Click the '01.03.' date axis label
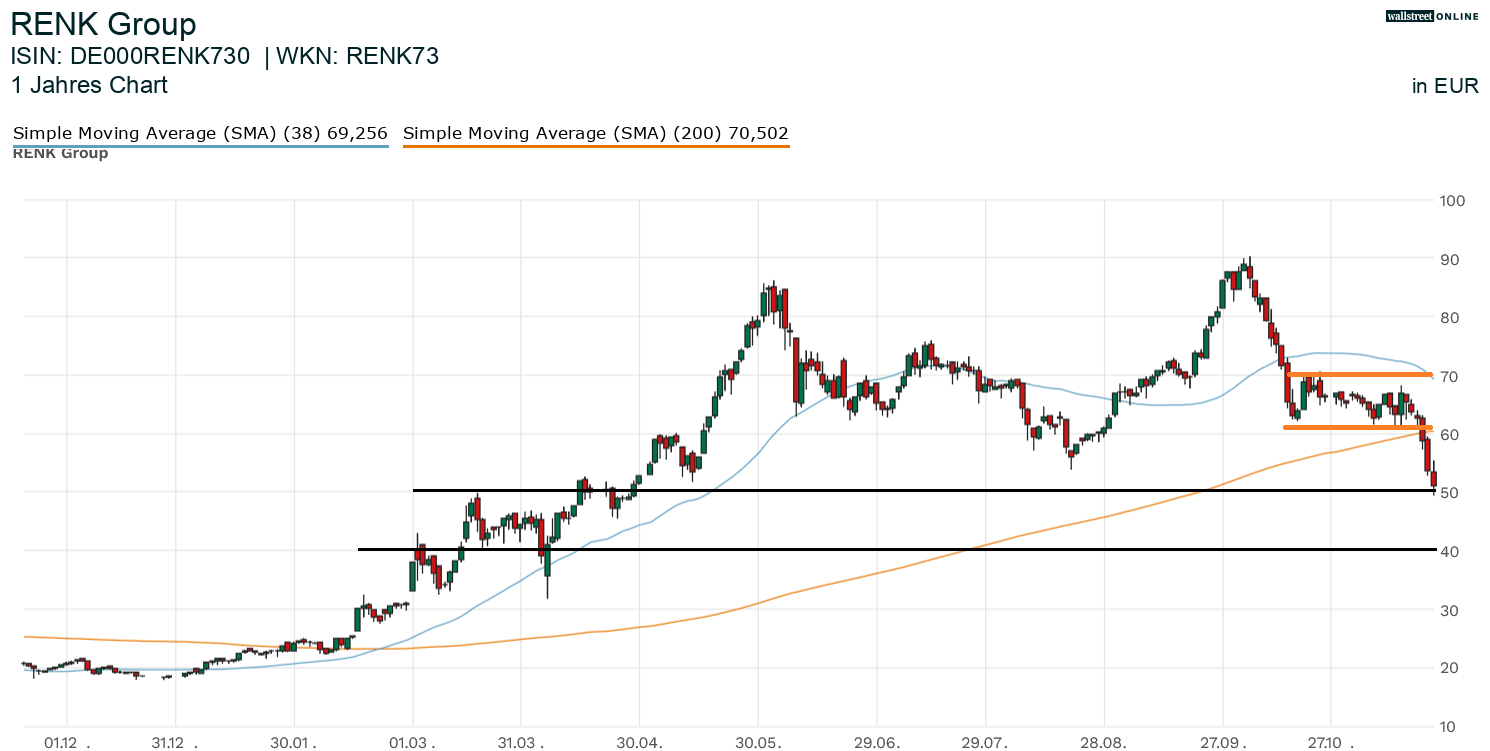1490x751 pixels. [413, 743]
